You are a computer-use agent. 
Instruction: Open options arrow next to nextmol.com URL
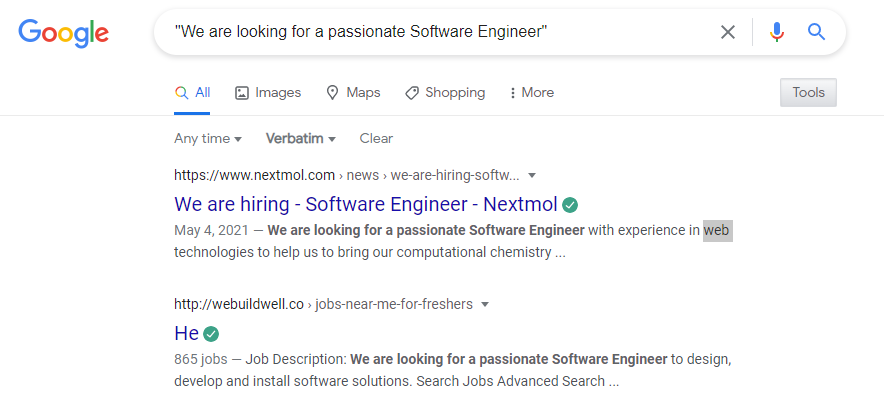532,175
